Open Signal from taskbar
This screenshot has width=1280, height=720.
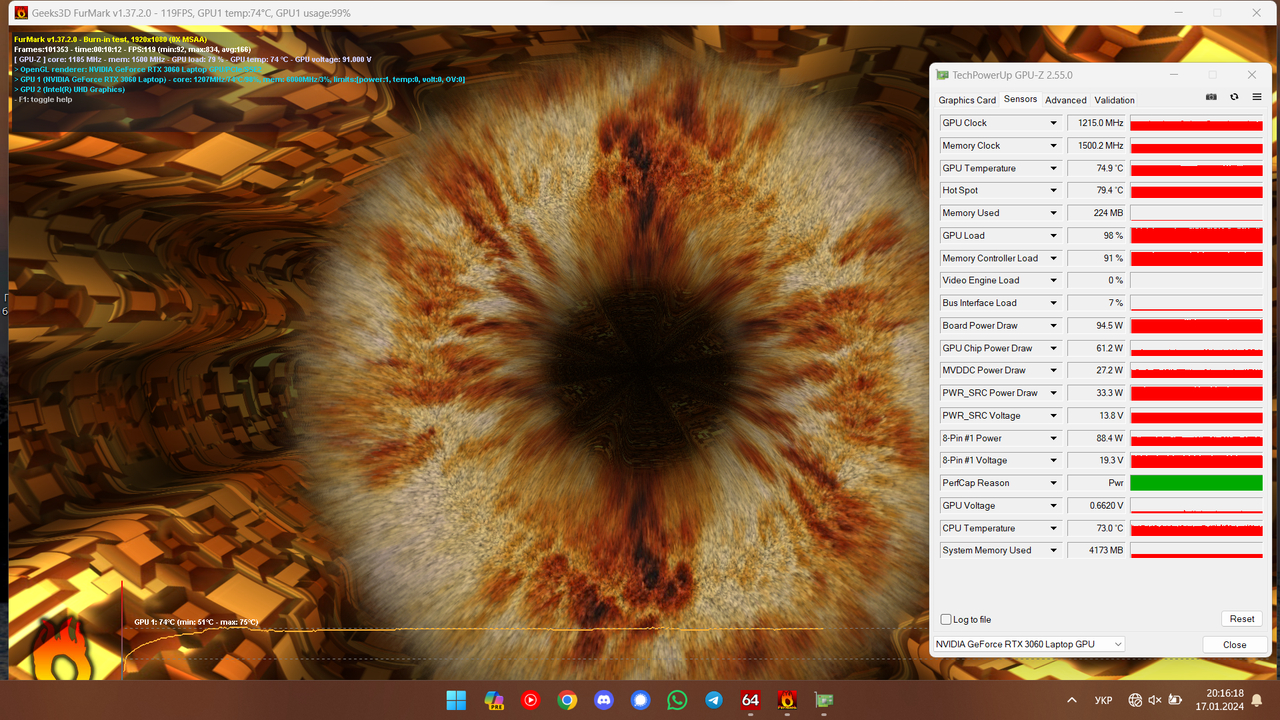[x=641, y=700]
